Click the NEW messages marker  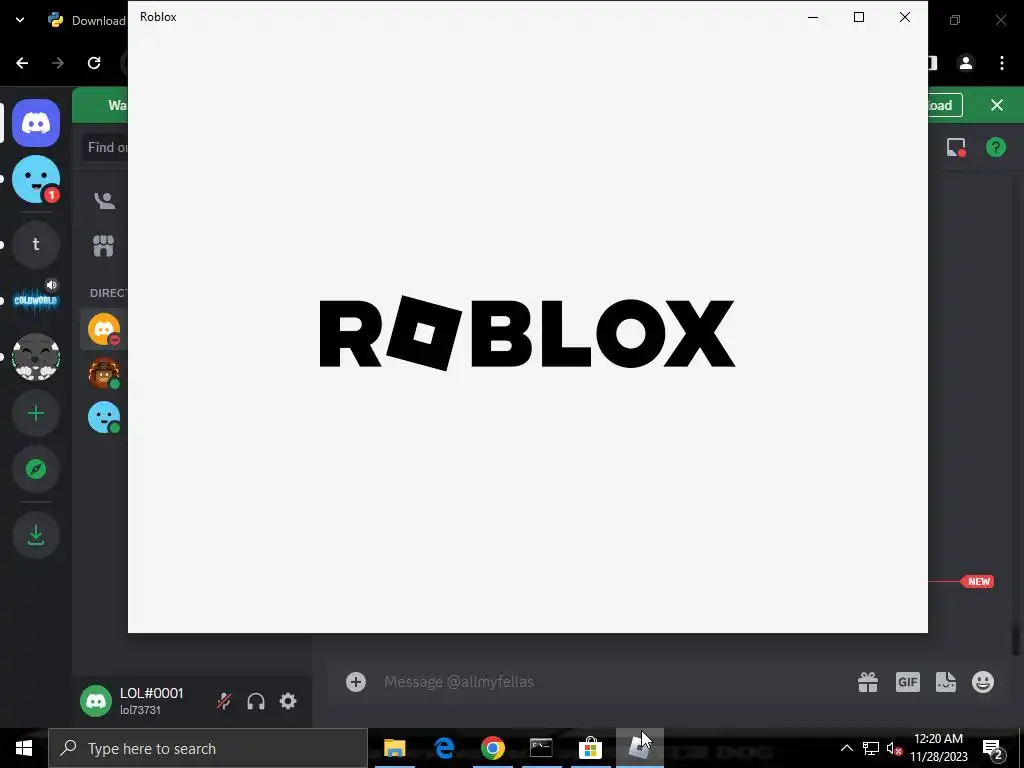point(978,581)
